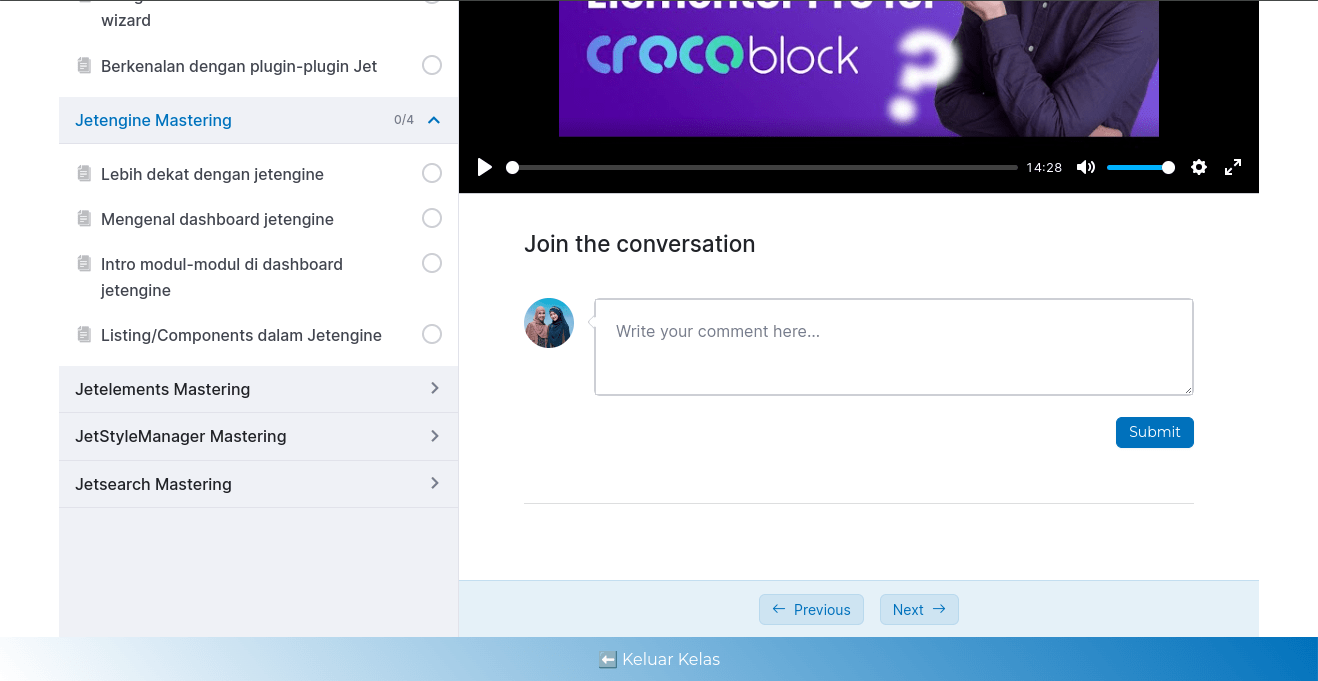This screenshot has width=1318, height=681.
Task: Open lesson Lebih dekat dengan jetengine
Action: (212, 174)
